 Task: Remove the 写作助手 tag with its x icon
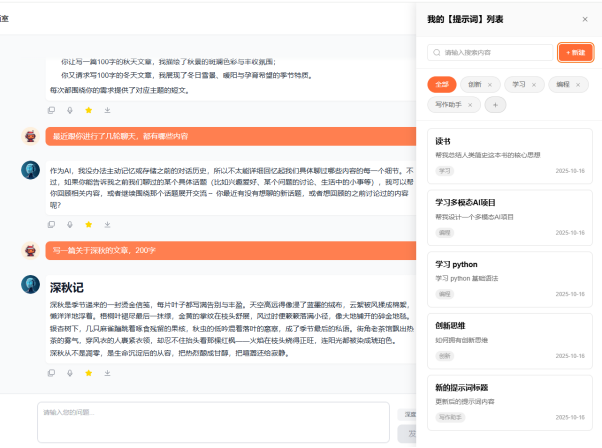(x=470, y=105)
